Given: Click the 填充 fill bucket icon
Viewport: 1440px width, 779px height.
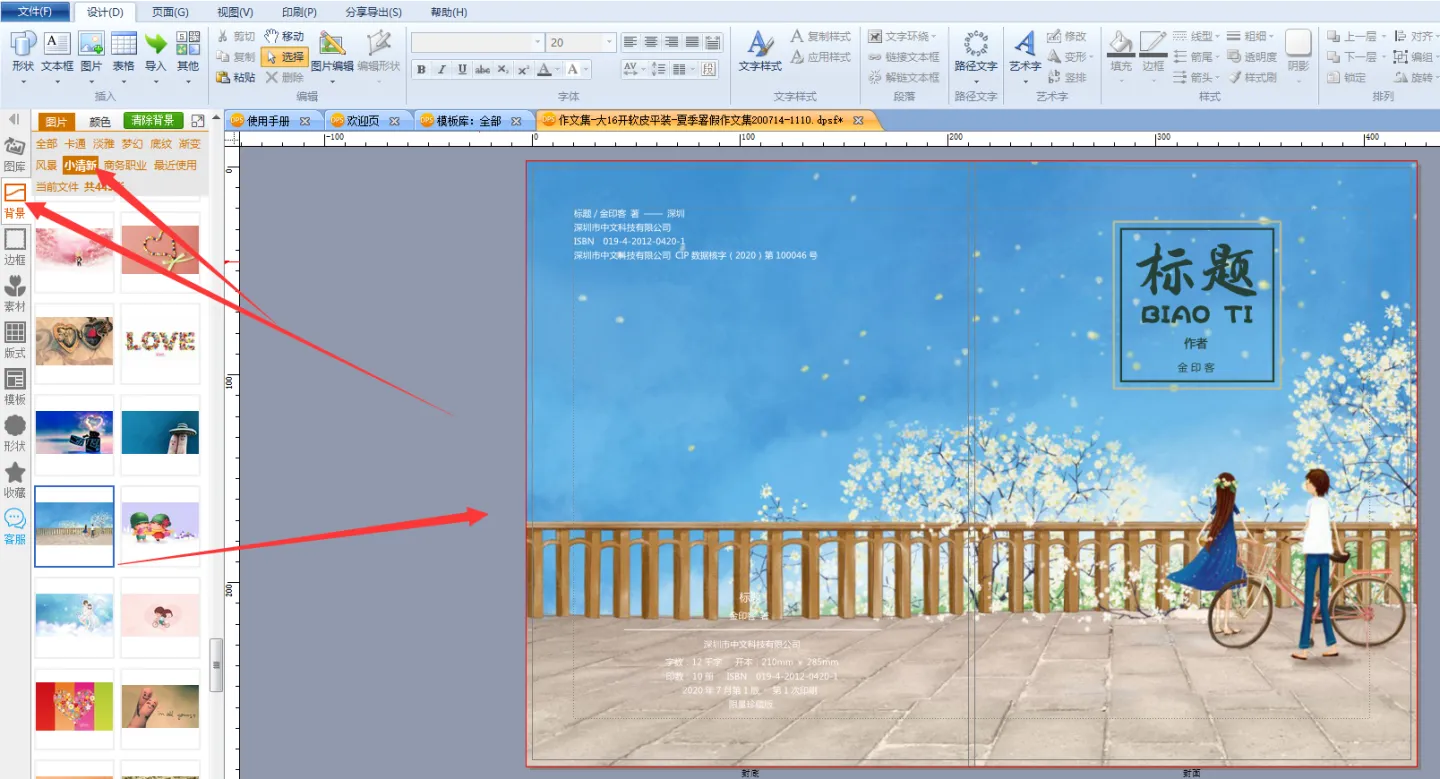Looking at the screenshot, I should point(1121,45).
